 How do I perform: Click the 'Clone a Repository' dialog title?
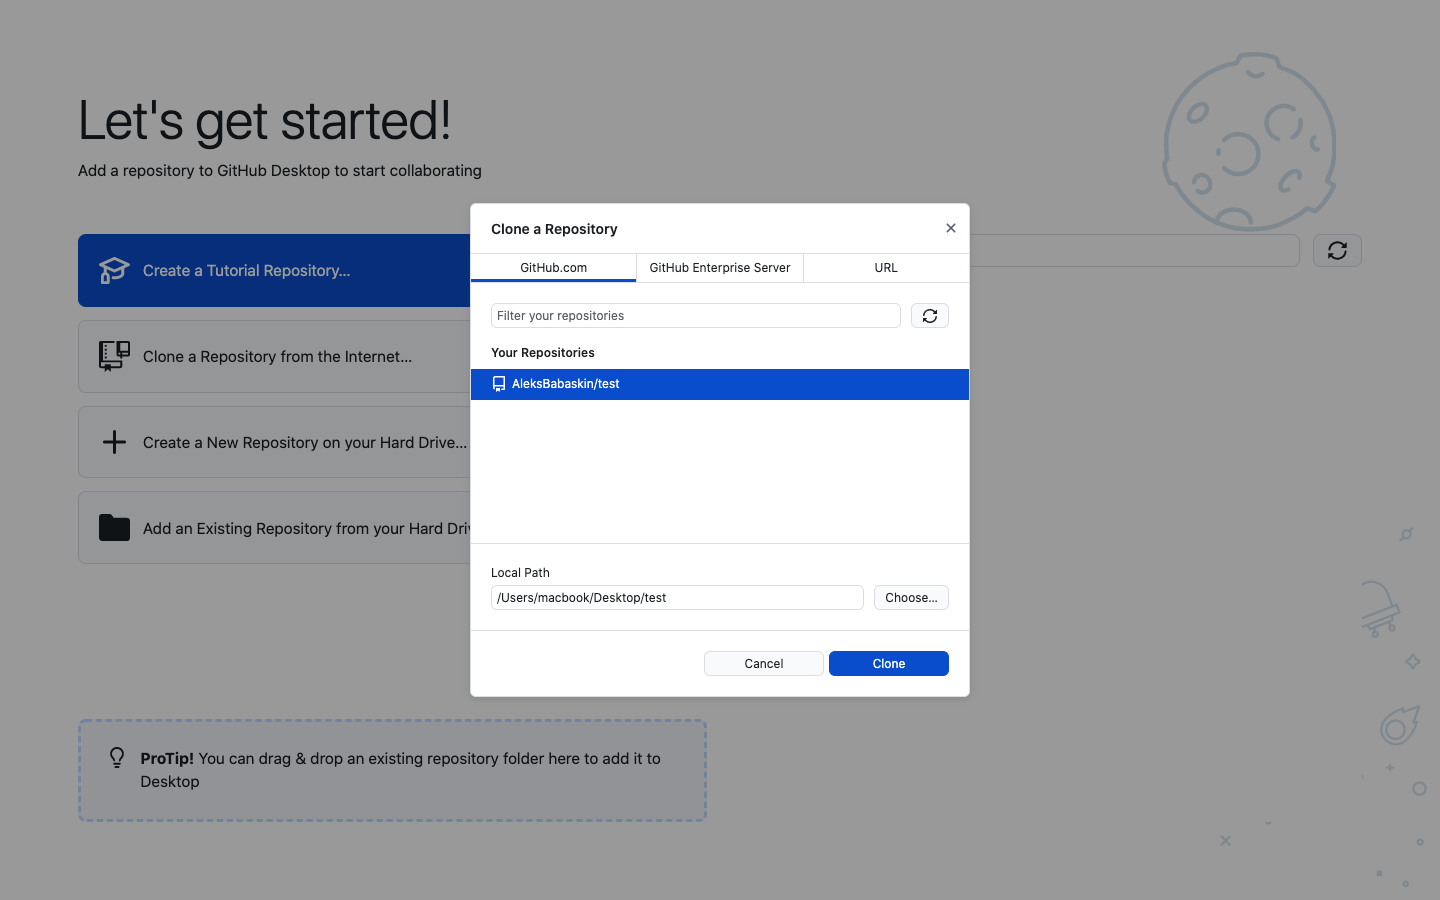554,229
